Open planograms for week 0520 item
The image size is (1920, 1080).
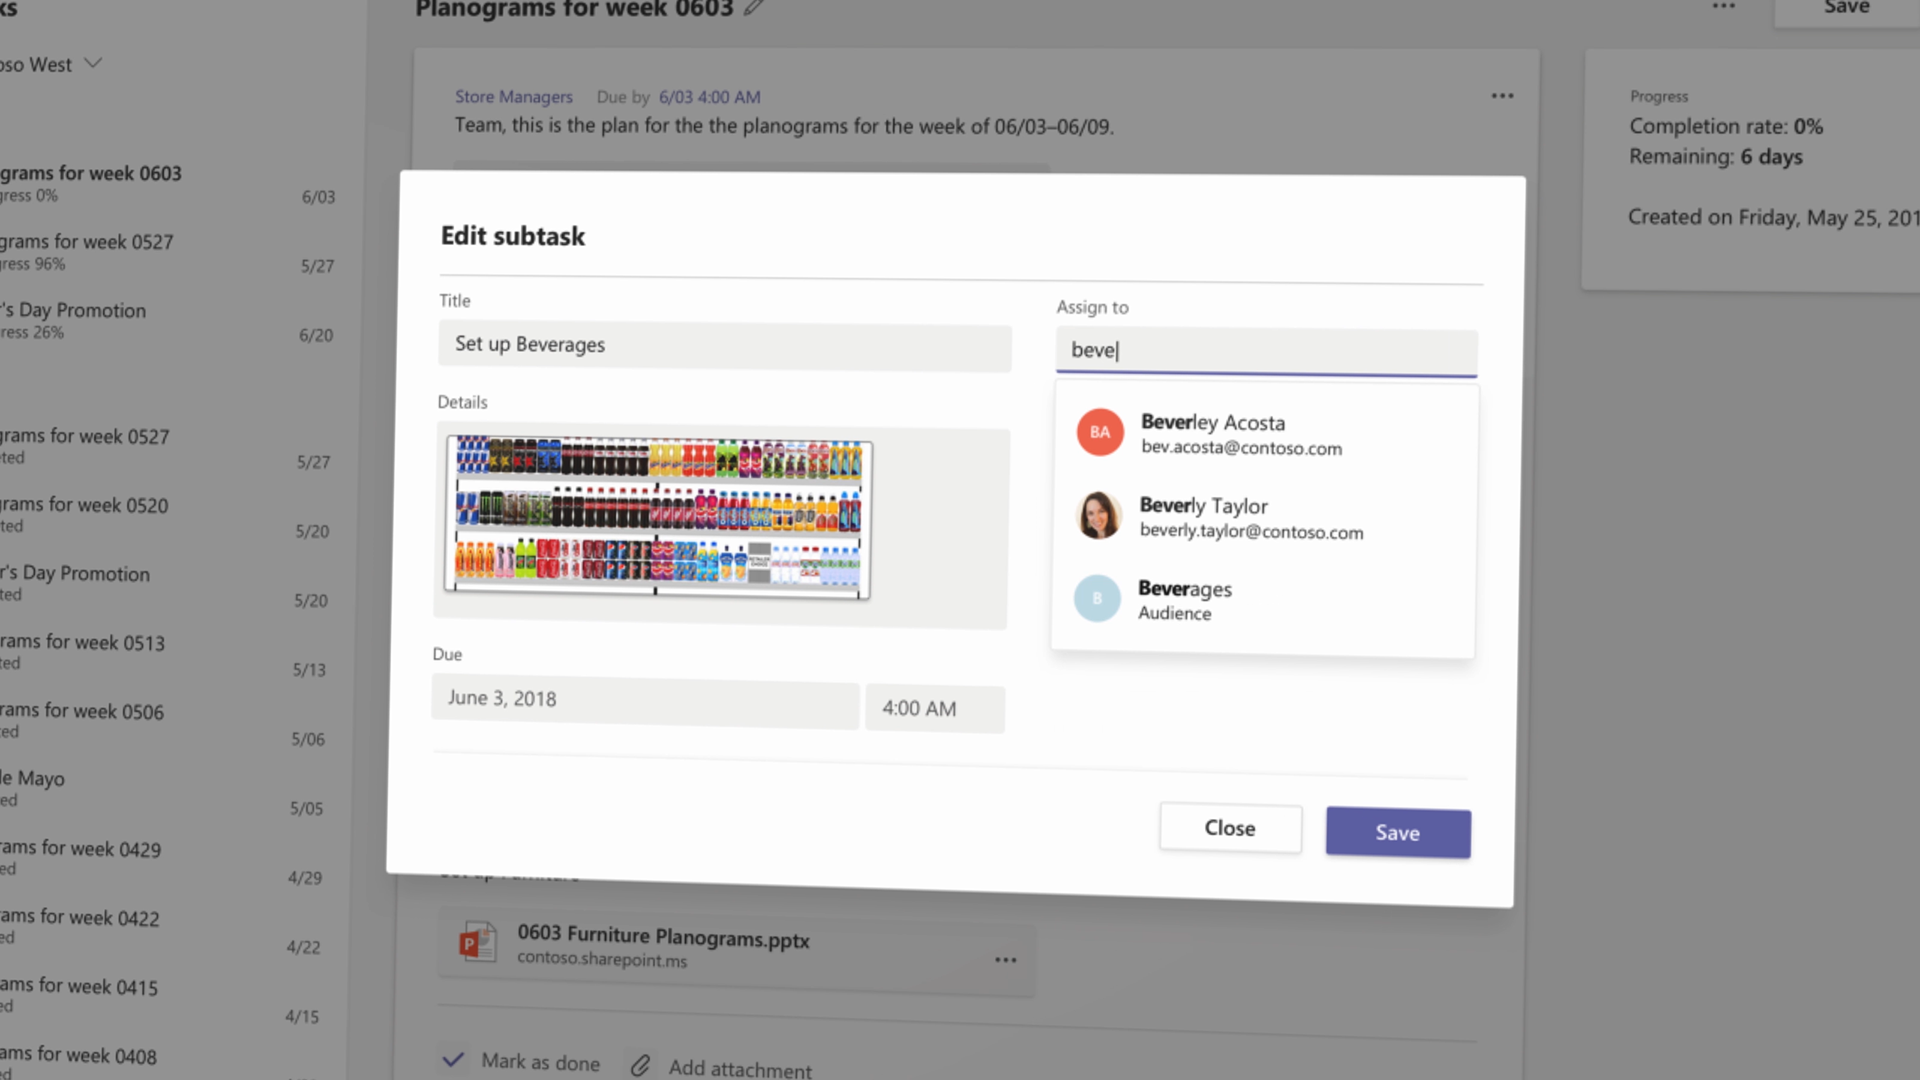click(x=167, y=517)
